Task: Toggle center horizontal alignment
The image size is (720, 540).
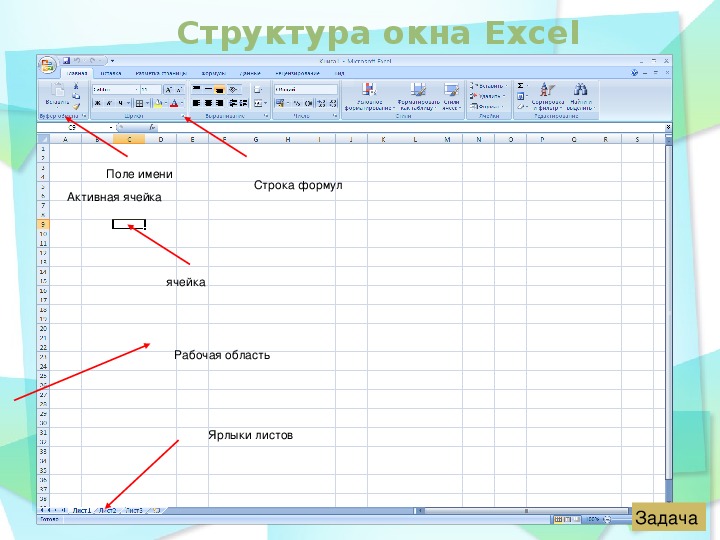Action: 208,103
